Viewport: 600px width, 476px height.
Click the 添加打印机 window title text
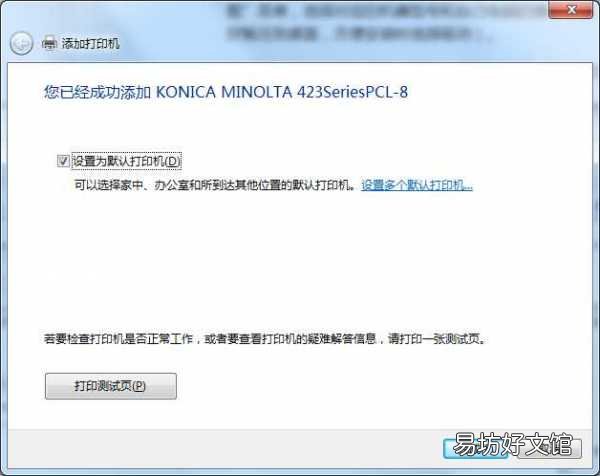point(90,44)
